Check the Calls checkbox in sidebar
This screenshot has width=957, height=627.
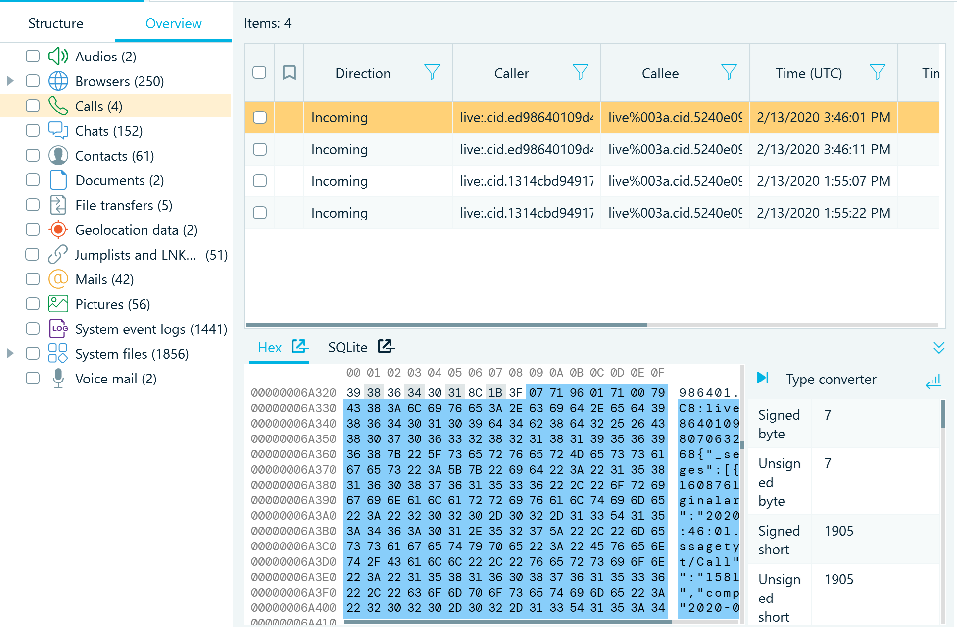point(33,106)
